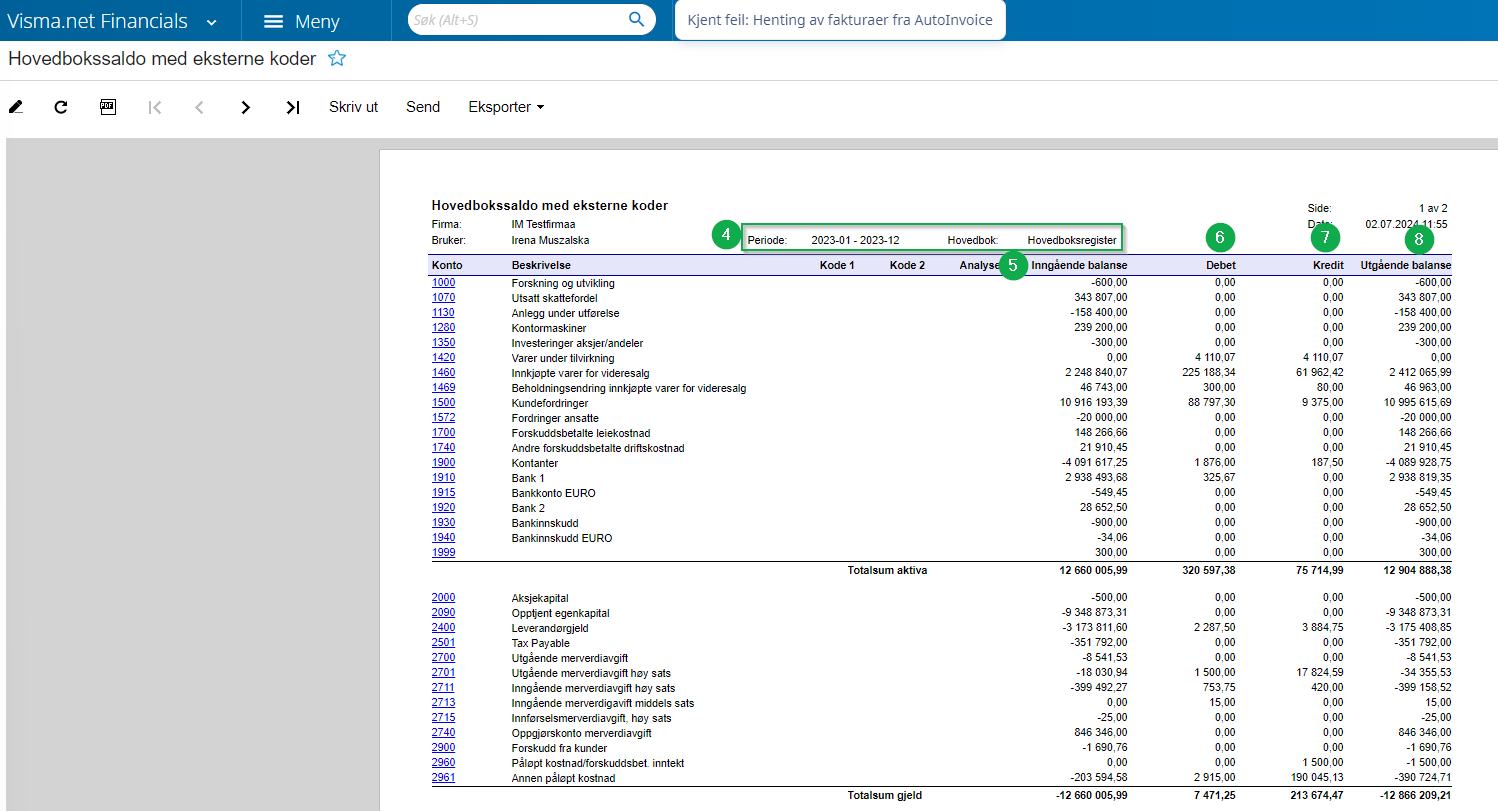Open account link 1700
The width and height of the screenshot is (1498, 811).
(x=443, y=433)
